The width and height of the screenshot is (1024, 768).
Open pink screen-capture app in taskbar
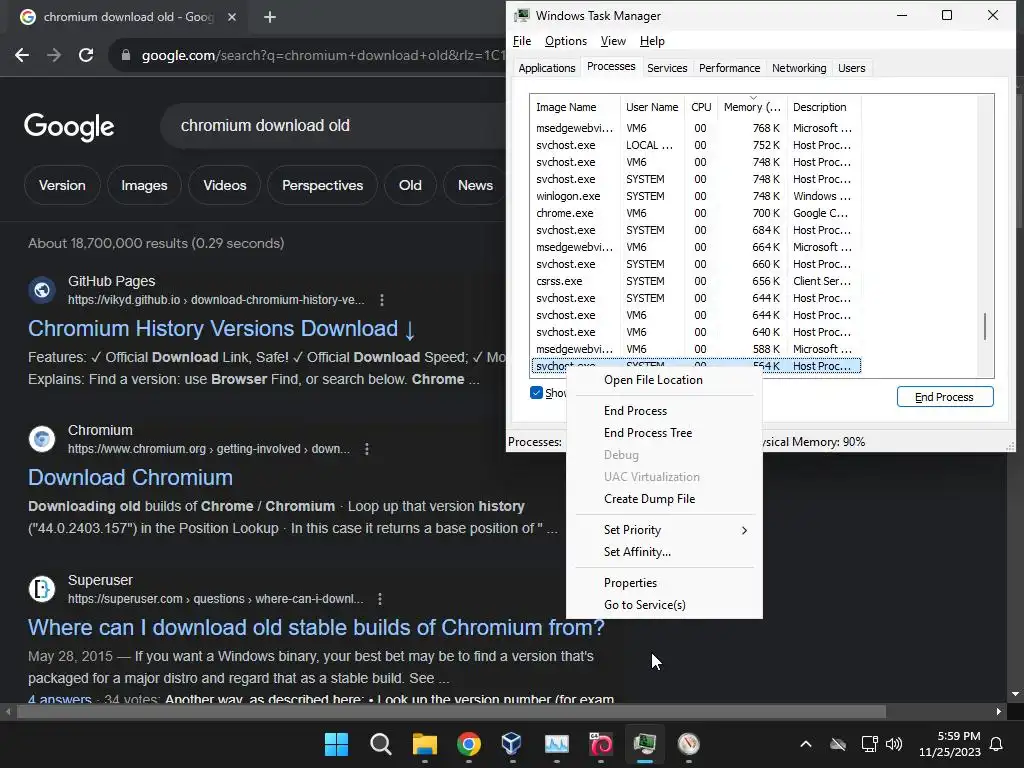tap(601, 744)
